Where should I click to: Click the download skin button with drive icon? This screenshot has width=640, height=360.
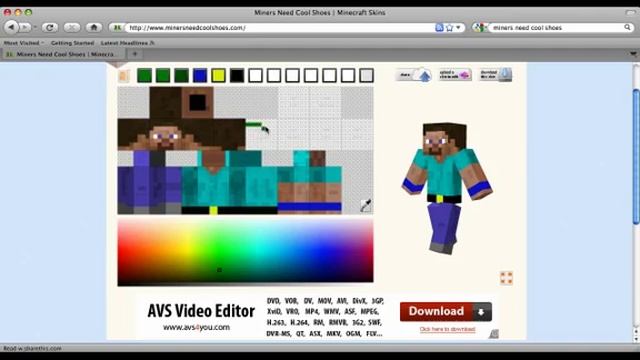tap(496, 75)
